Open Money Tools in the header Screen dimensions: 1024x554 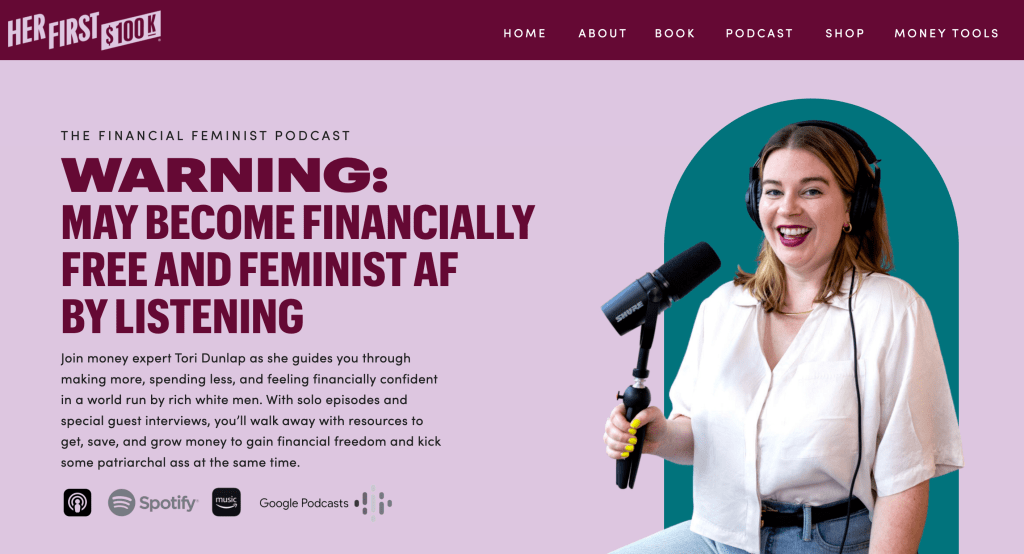(946, 33)
